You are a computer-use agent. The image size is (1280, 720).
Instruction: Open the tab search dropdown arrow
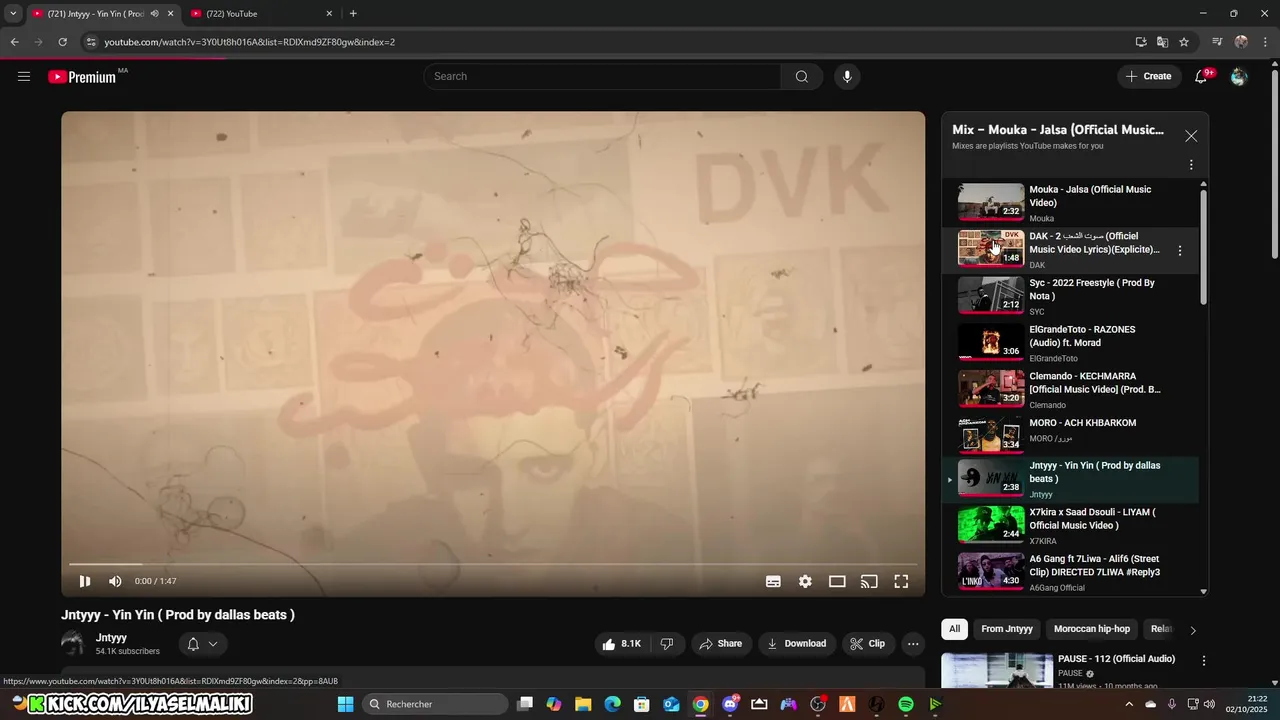[x=13, y=14]
